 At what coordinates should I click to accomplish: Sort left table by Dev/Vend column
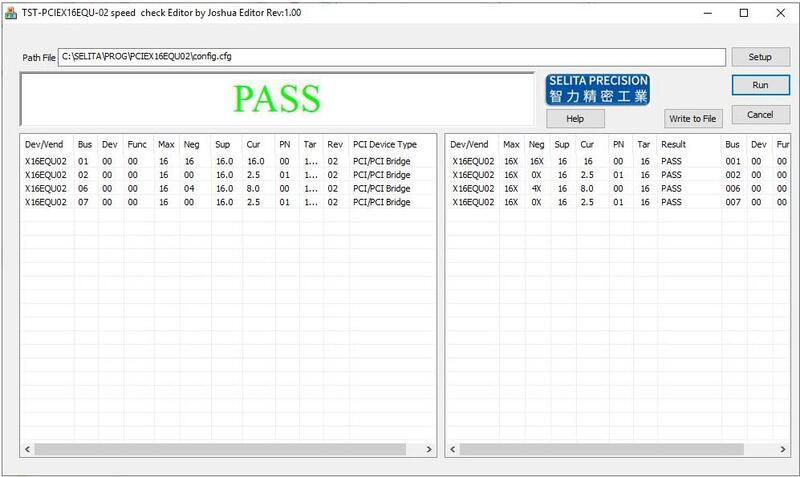[46, 145]
